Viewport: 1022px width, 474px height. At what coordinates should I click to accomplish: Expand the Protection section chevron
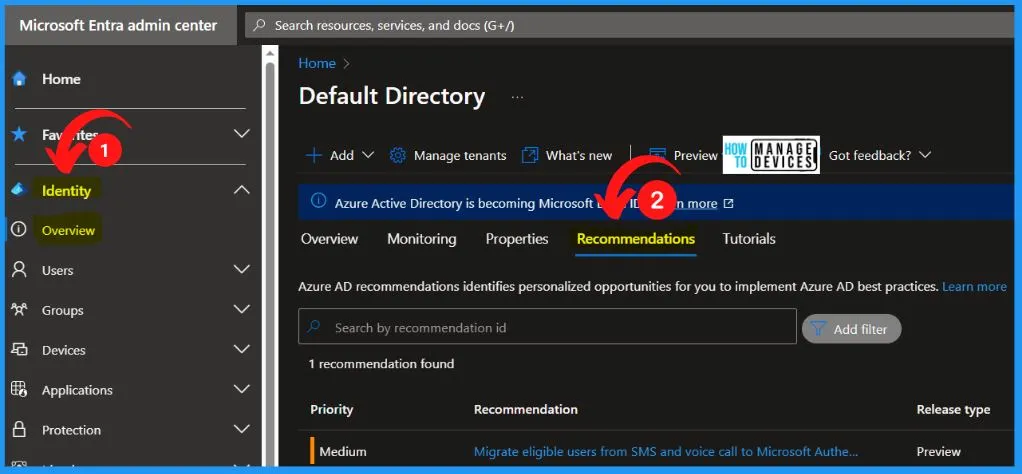(x=242, y=429)
